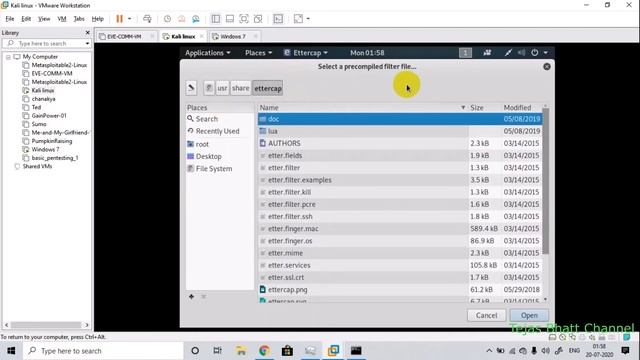Select the lua folder
This screenshot has height=360, width=640.
400,131
